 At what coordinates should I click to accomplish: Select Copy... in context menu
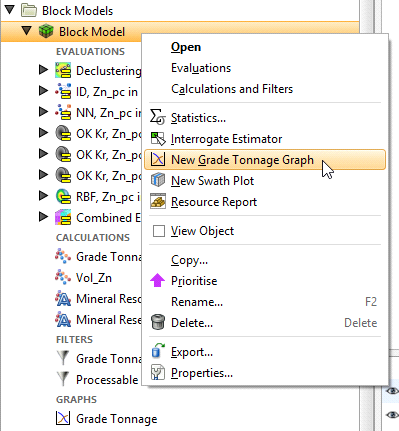tap(265, 260)
